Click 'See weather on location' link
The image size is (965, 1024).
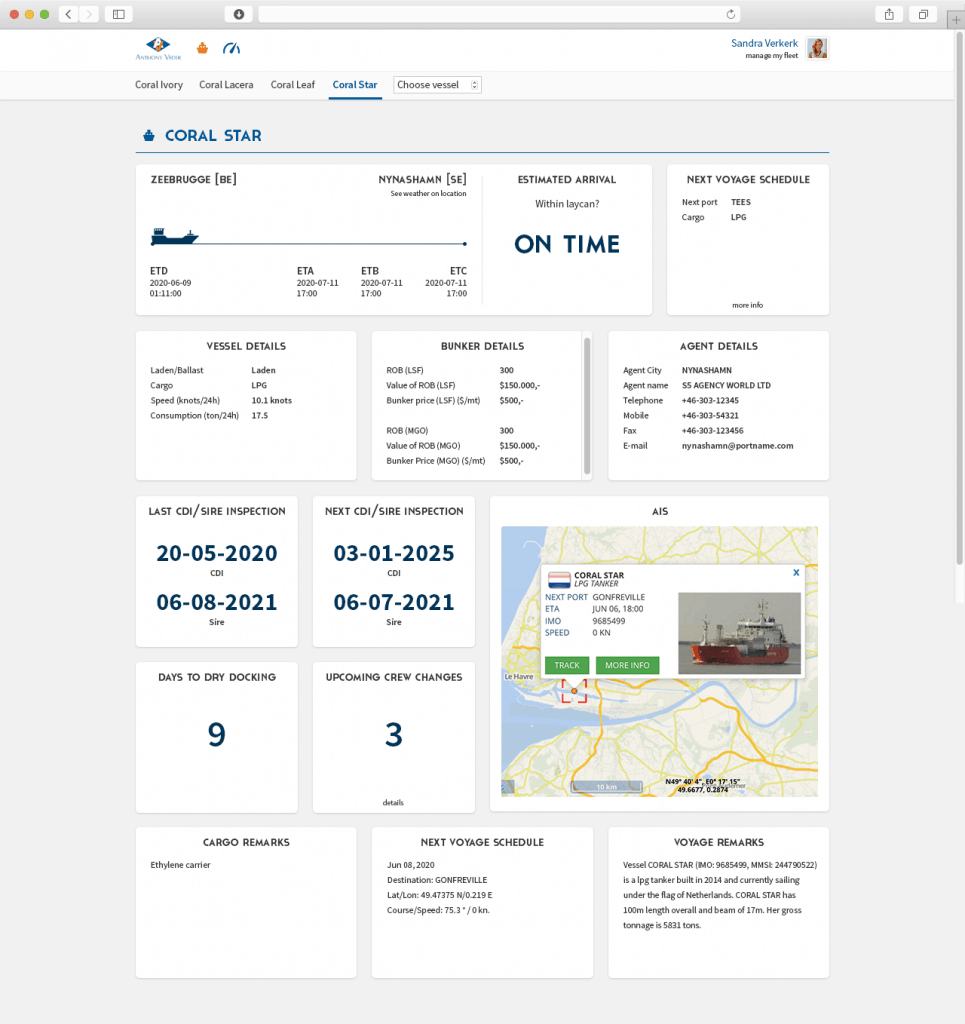click(x=428, y=194)
